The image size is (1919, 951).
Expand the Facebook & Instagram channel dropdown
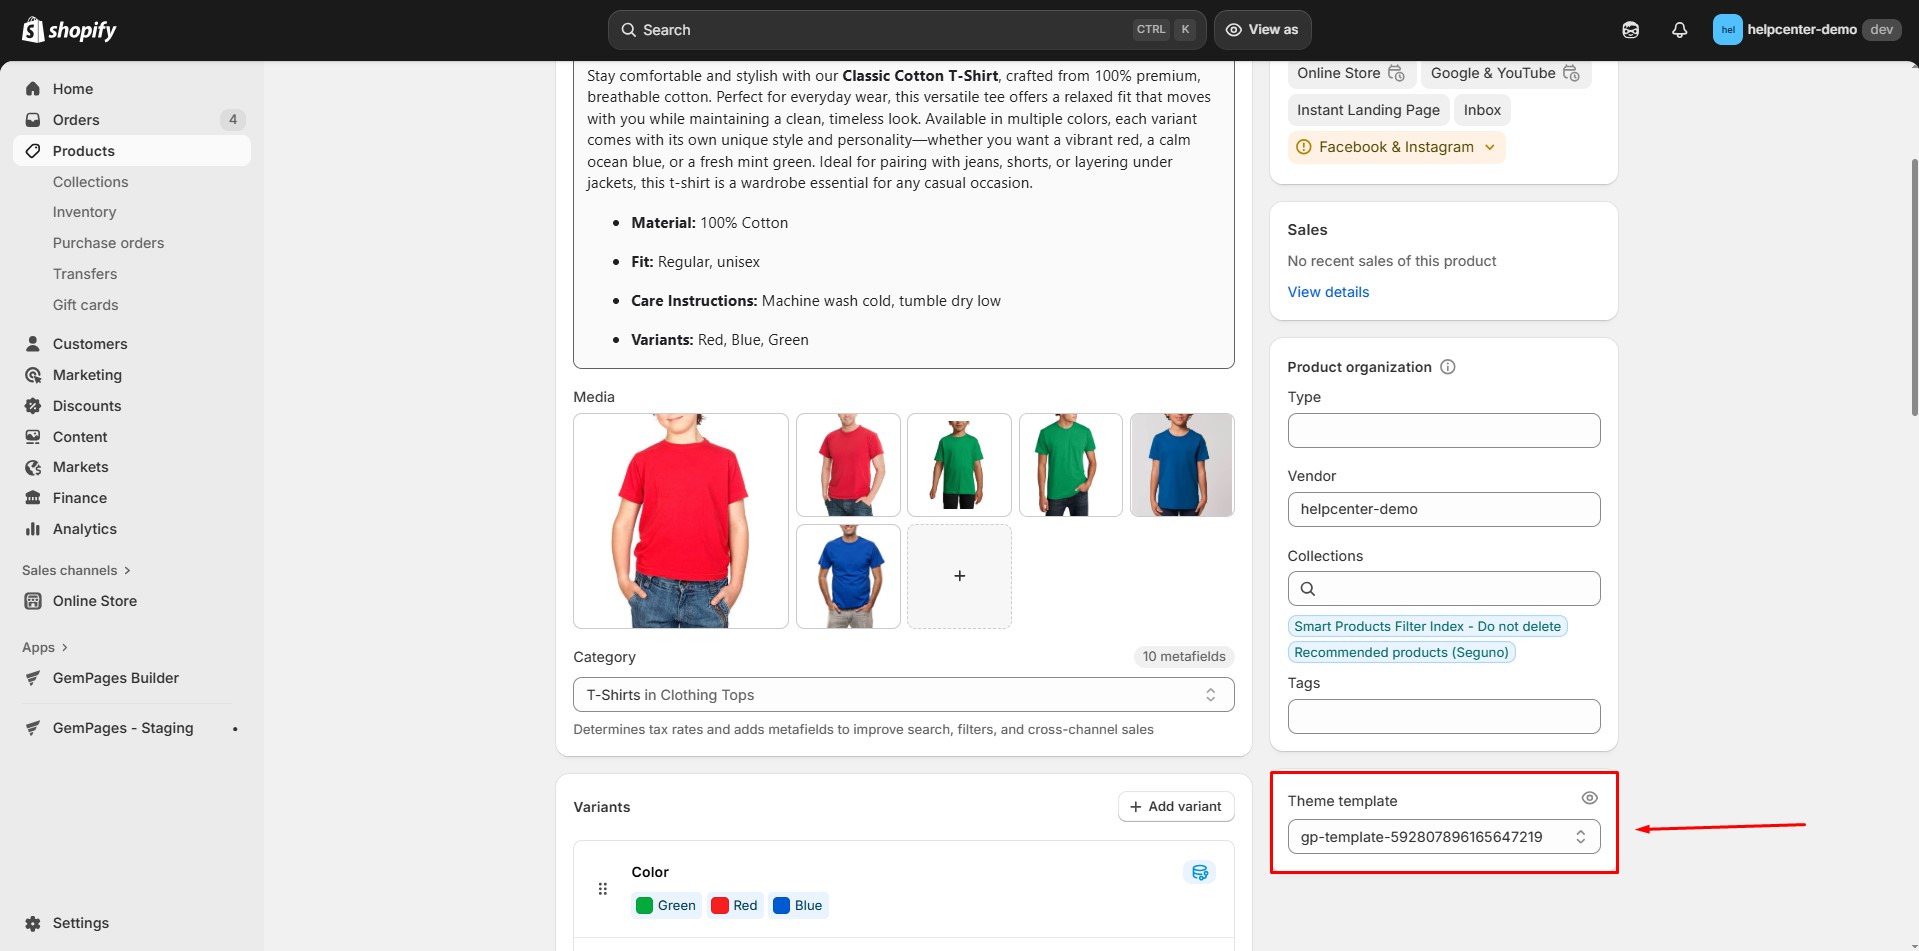(1489, 147)
